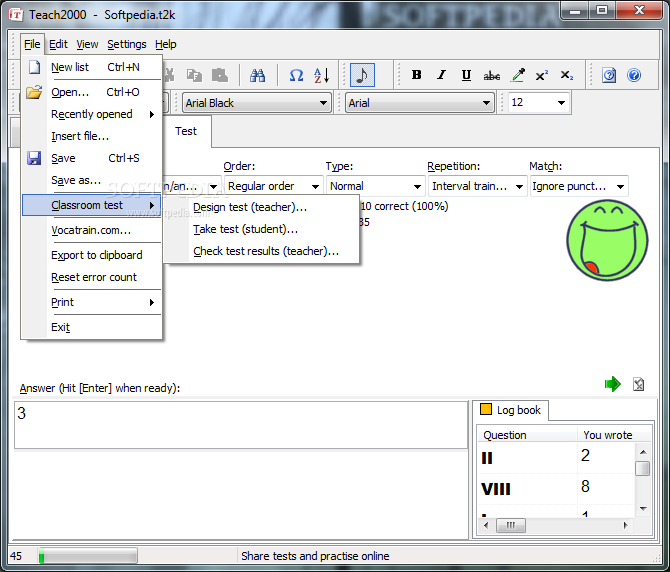Click the discard document icon near answer
Viewport: 670px width, 572px height.
[638, 384]
